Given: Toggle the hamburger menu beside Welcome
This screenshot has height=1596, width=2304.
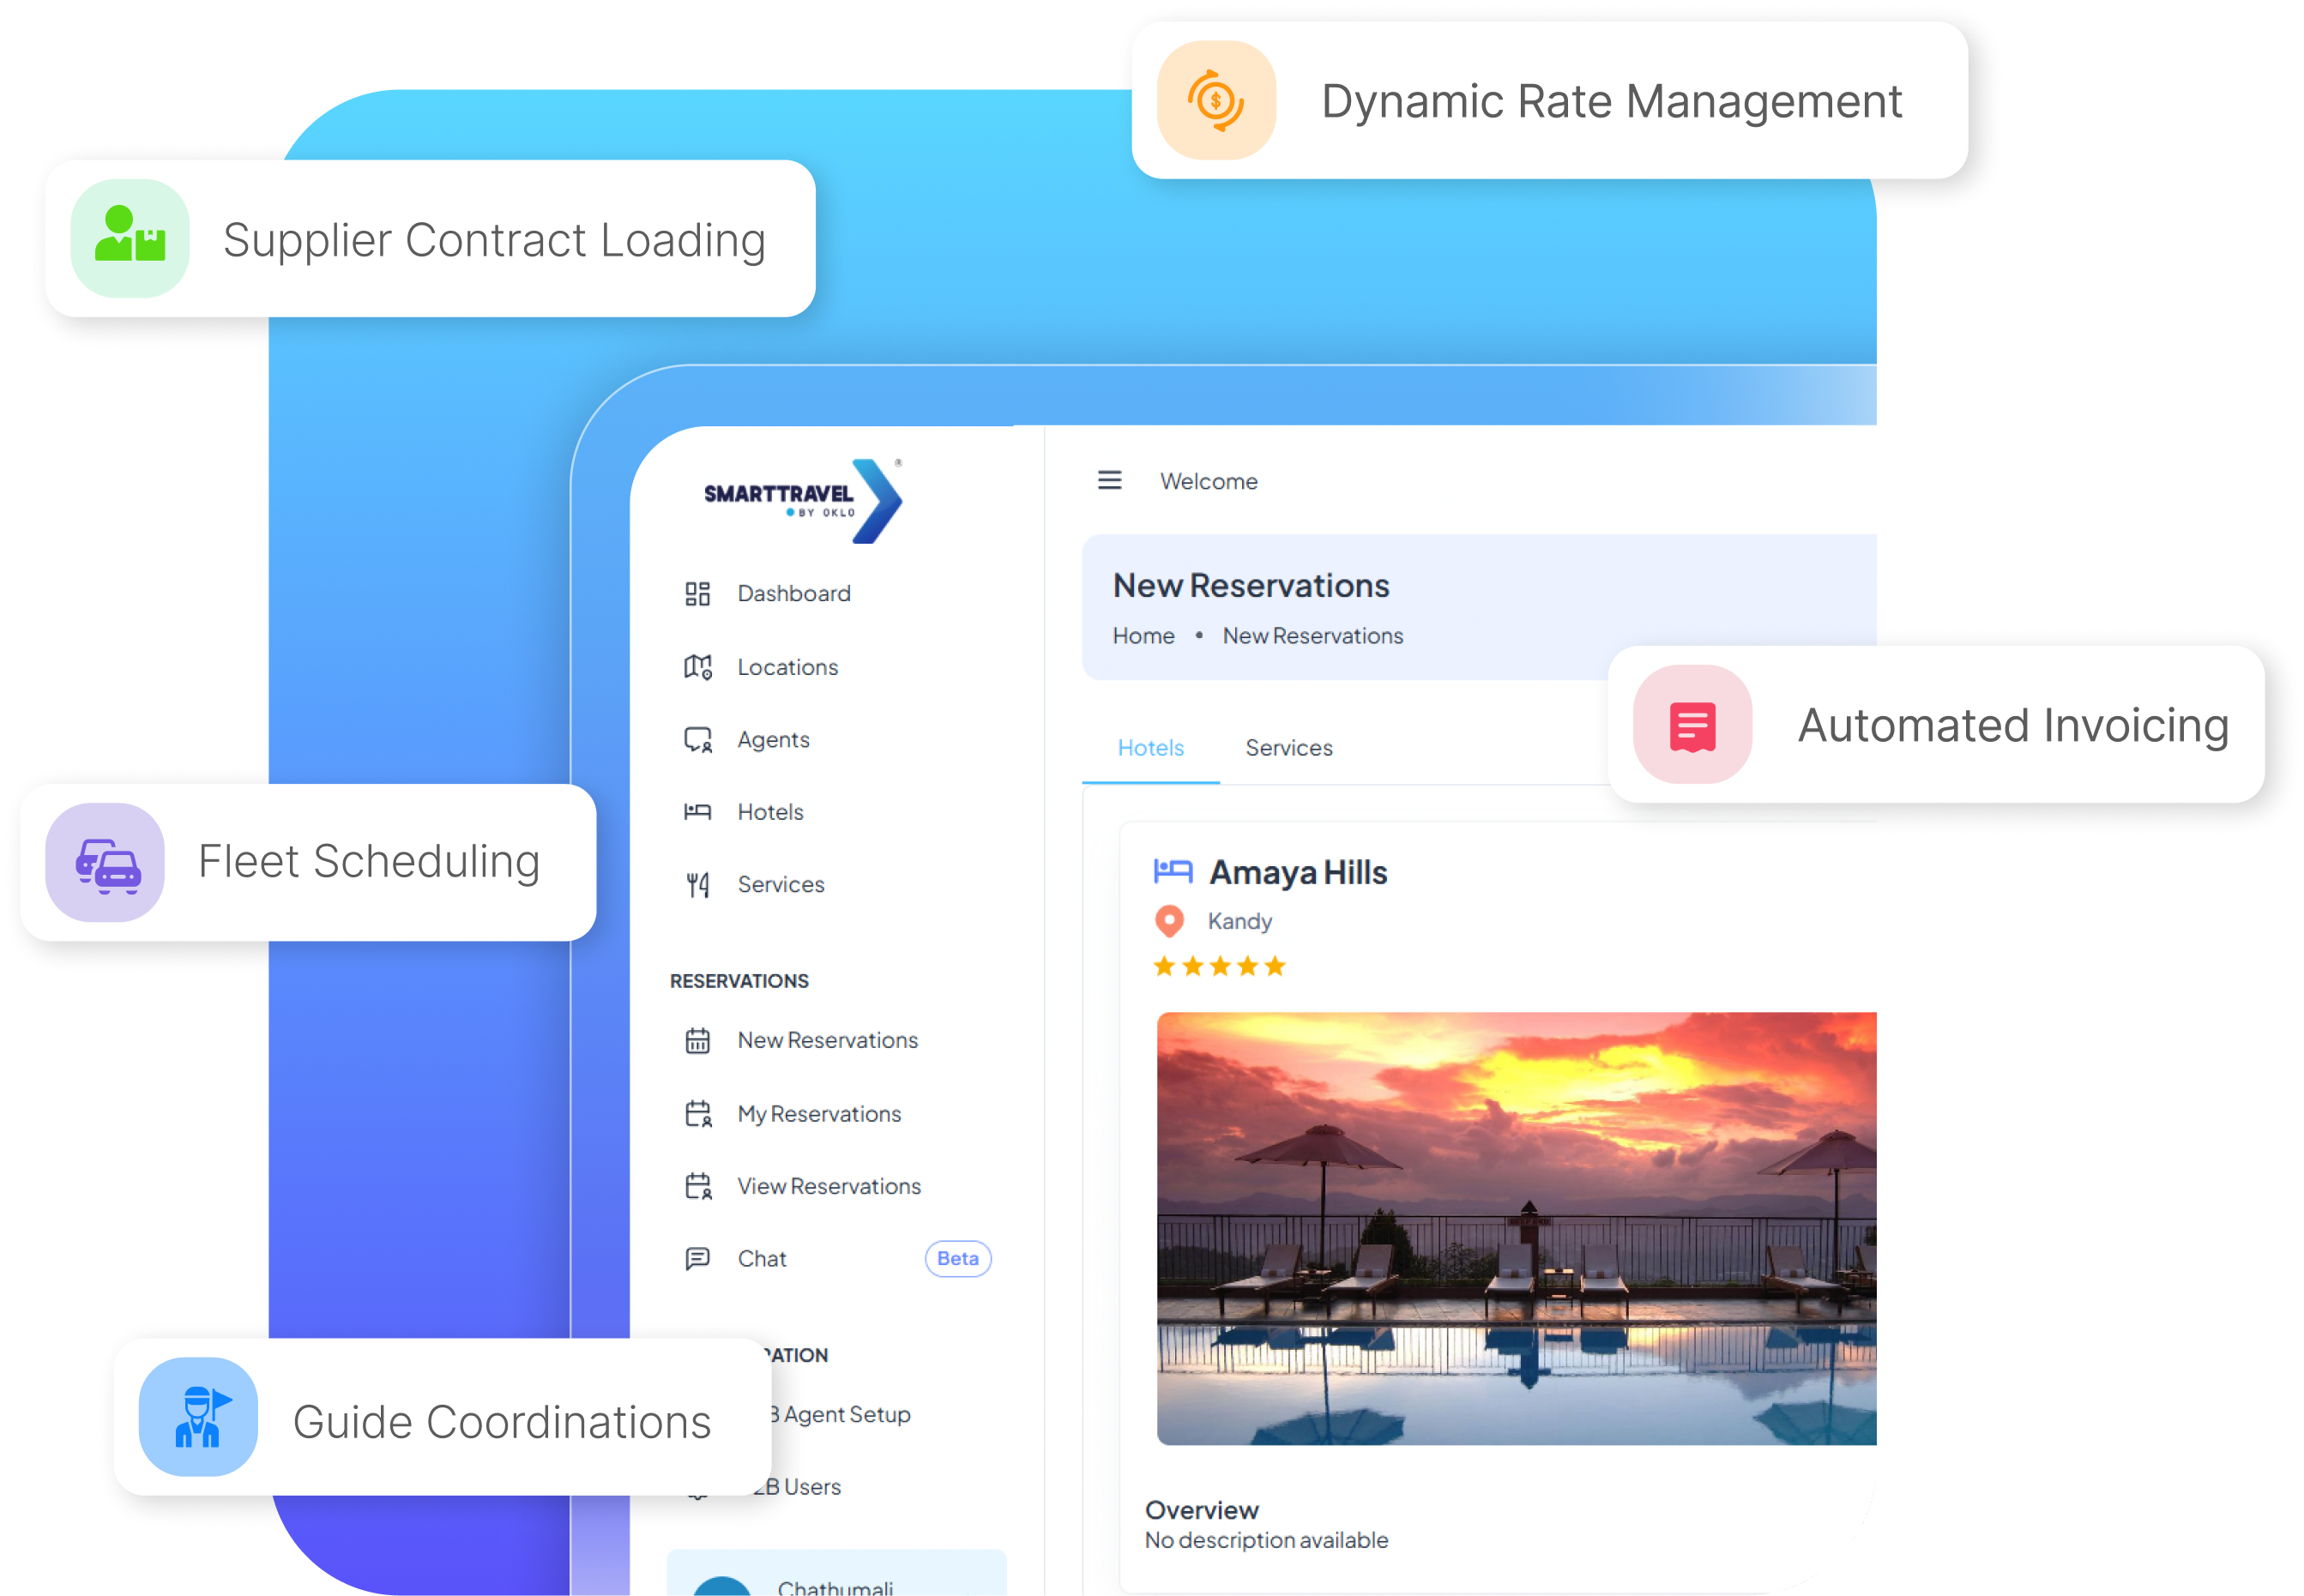Looking at the screenshot, I should [x=1109, y=480].
